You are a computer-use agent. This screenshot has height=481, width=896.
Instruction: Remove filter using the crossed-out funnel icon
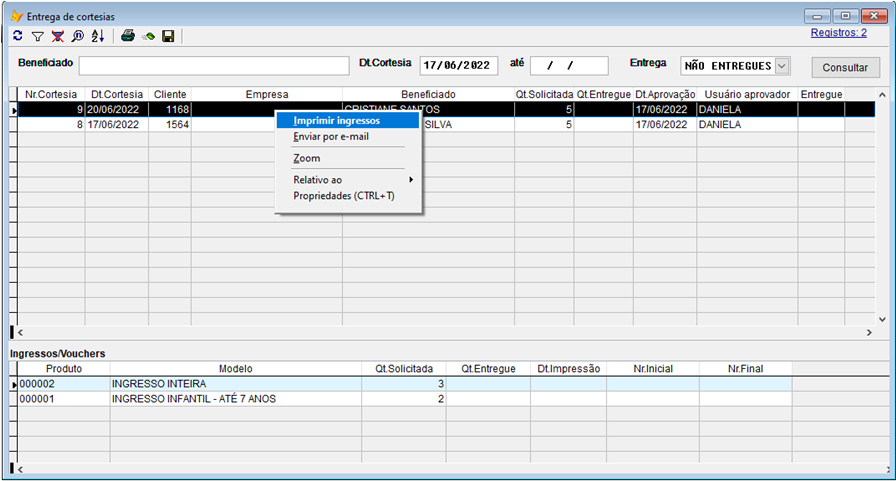pos(57,36)
